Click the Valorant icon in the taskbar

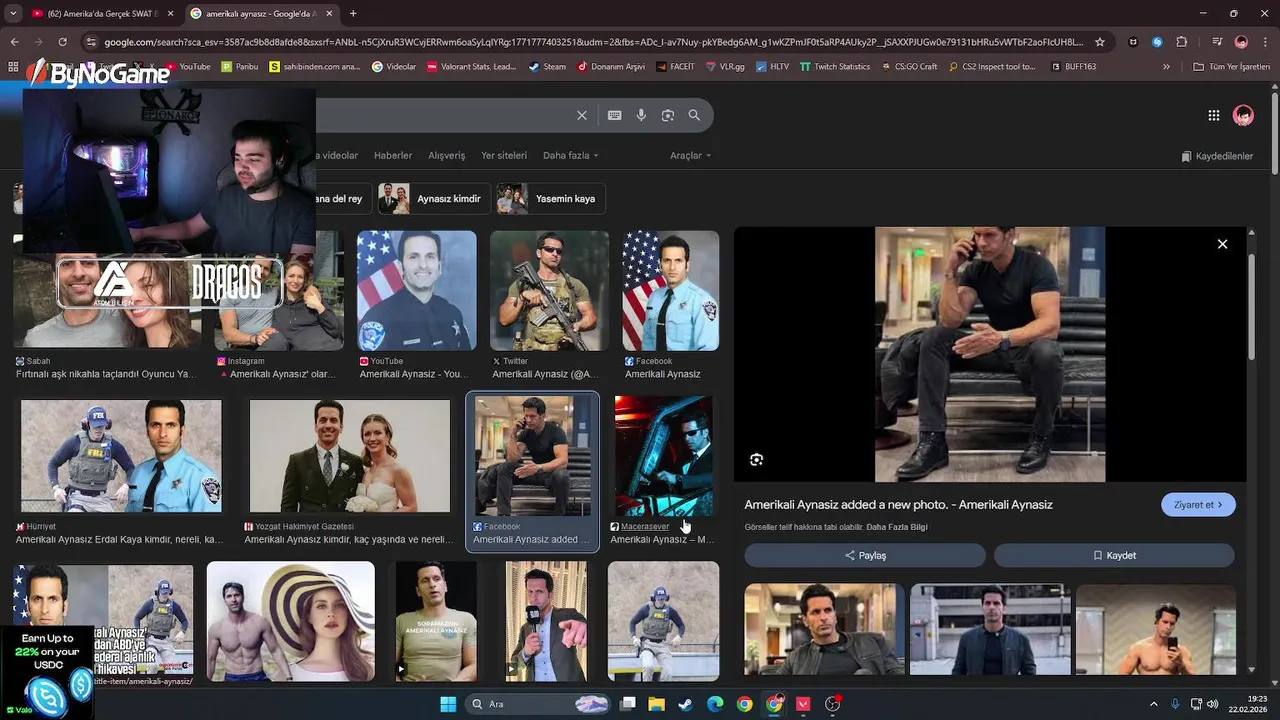[x=803, y=704]
